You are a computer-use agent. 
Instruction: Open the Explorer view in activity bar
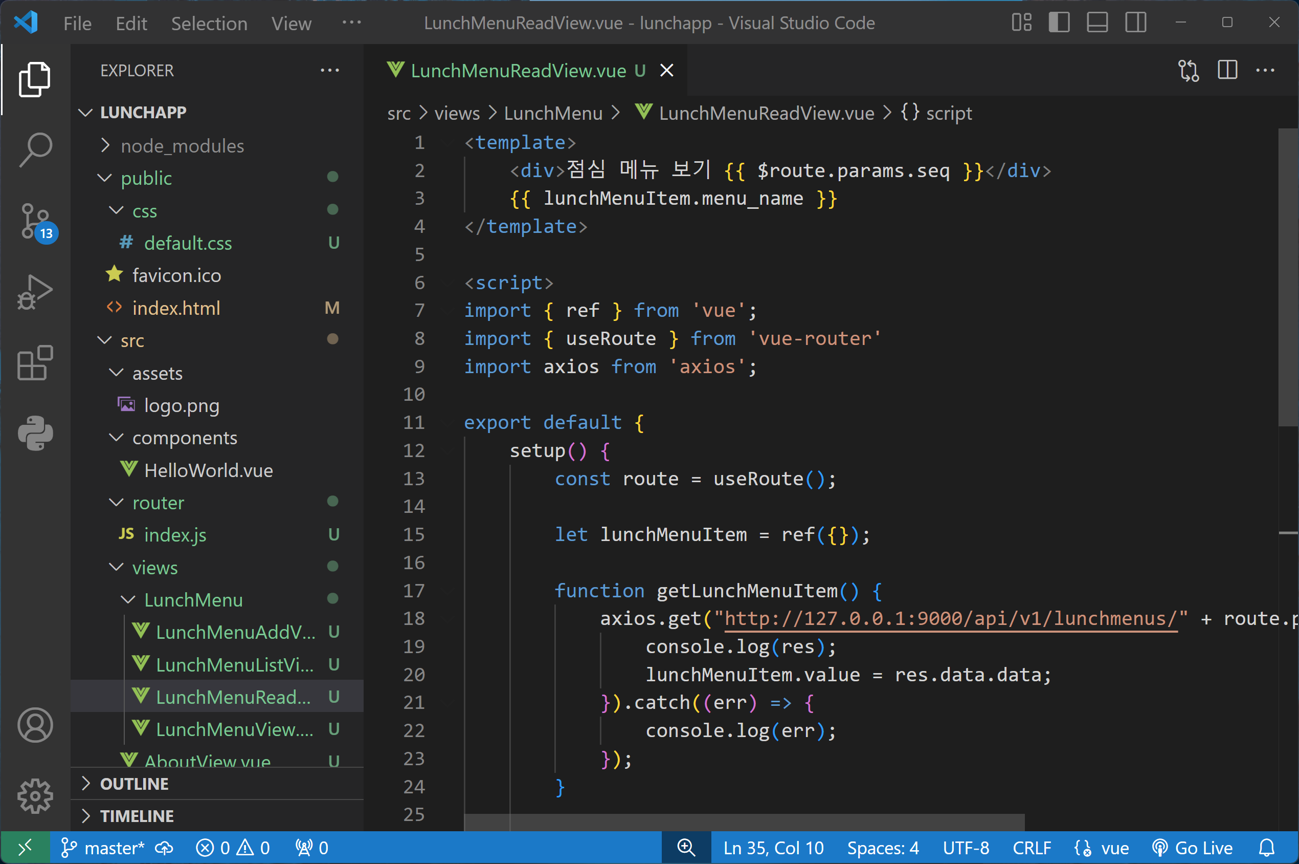35,79
